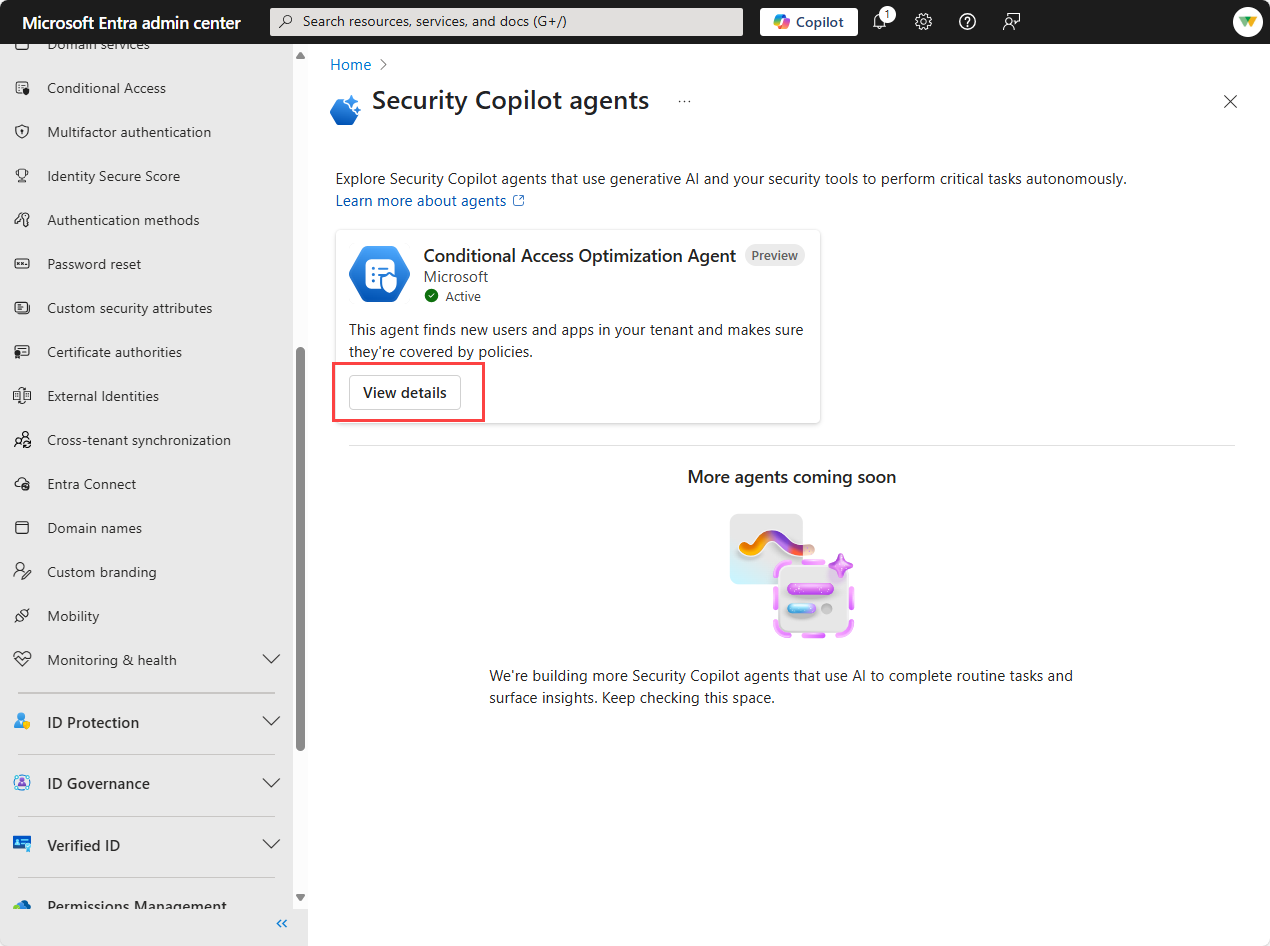Screen dimensions: 1270x946
Task: Click the Domain names icon
Action: [22, 528]
